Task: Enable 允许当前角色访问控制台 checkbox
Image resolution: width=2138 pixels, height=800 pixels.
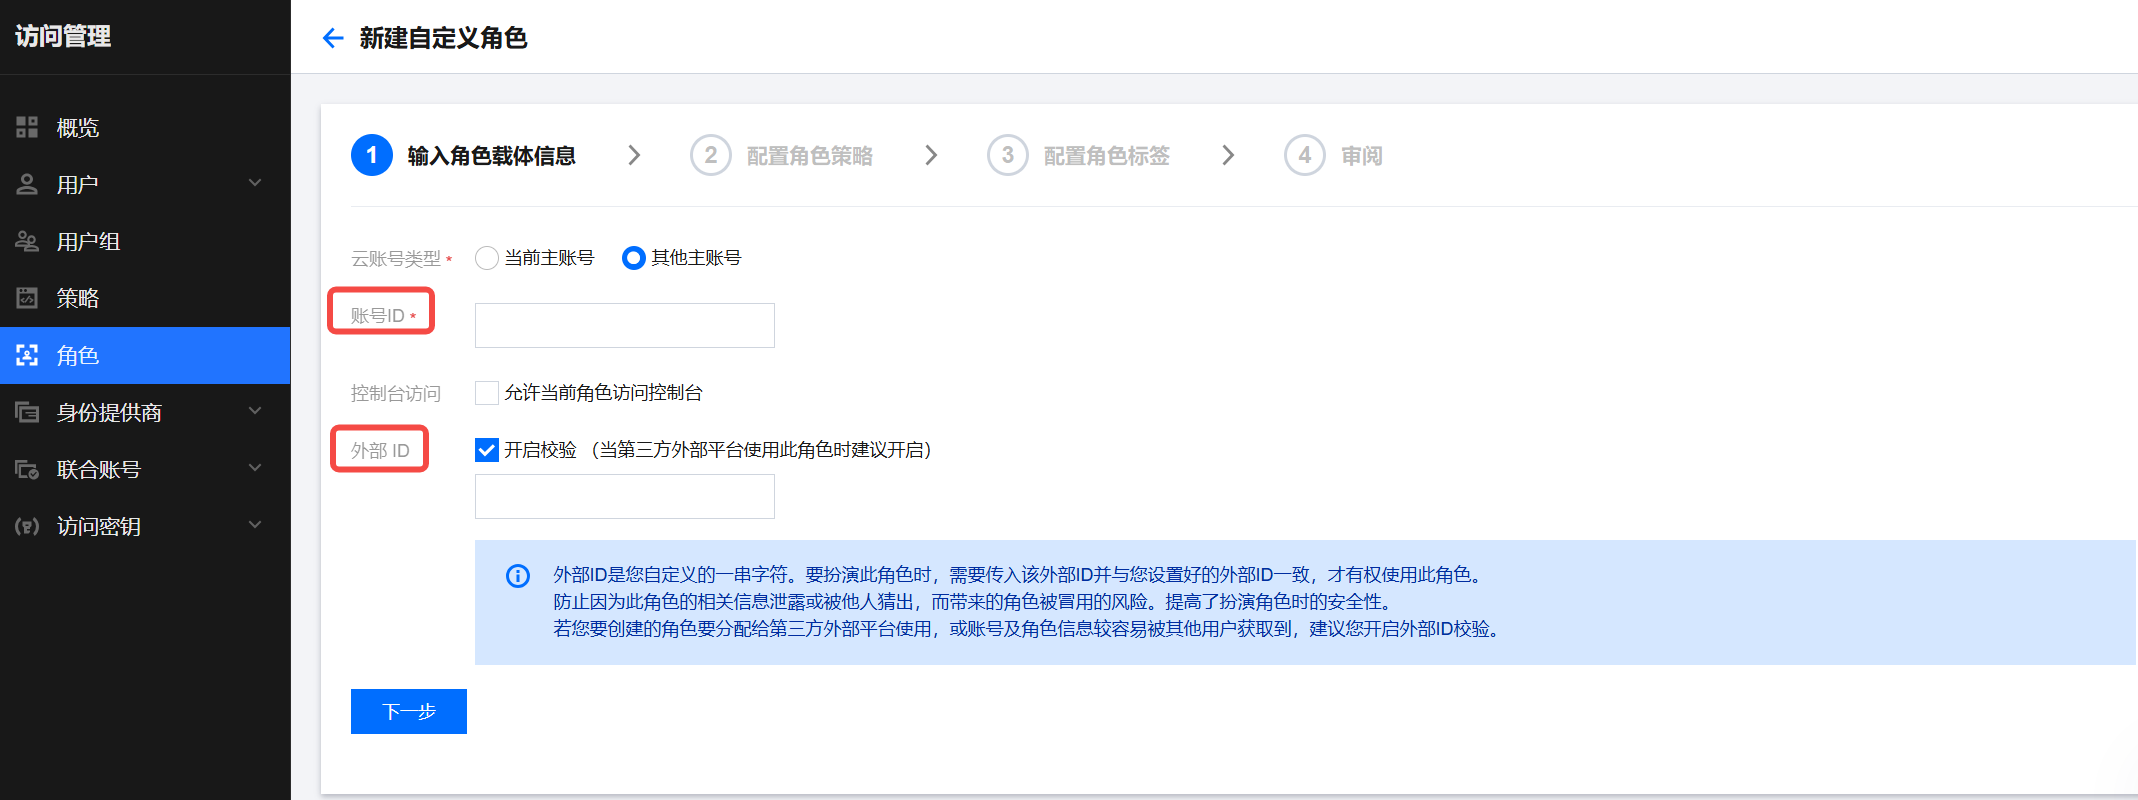Action: 487,393
